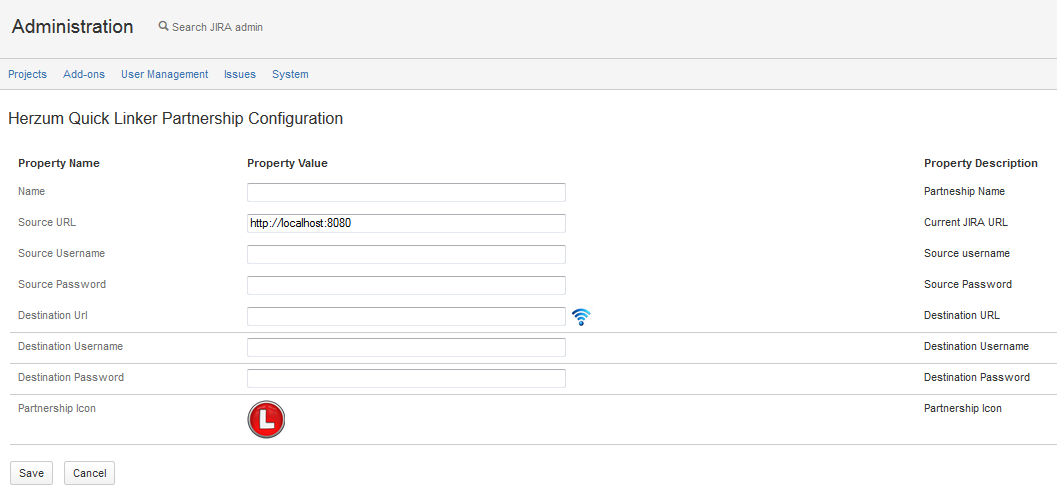
Task: Open the Issues admin menu
Action: pos(240,74)
